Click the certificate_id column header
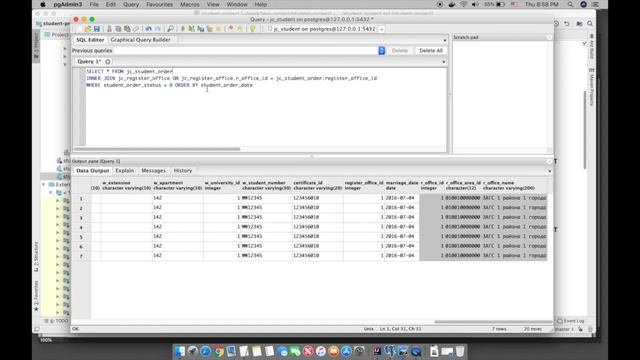The height and width of the screenshot is (360, 640). (318, 185)
